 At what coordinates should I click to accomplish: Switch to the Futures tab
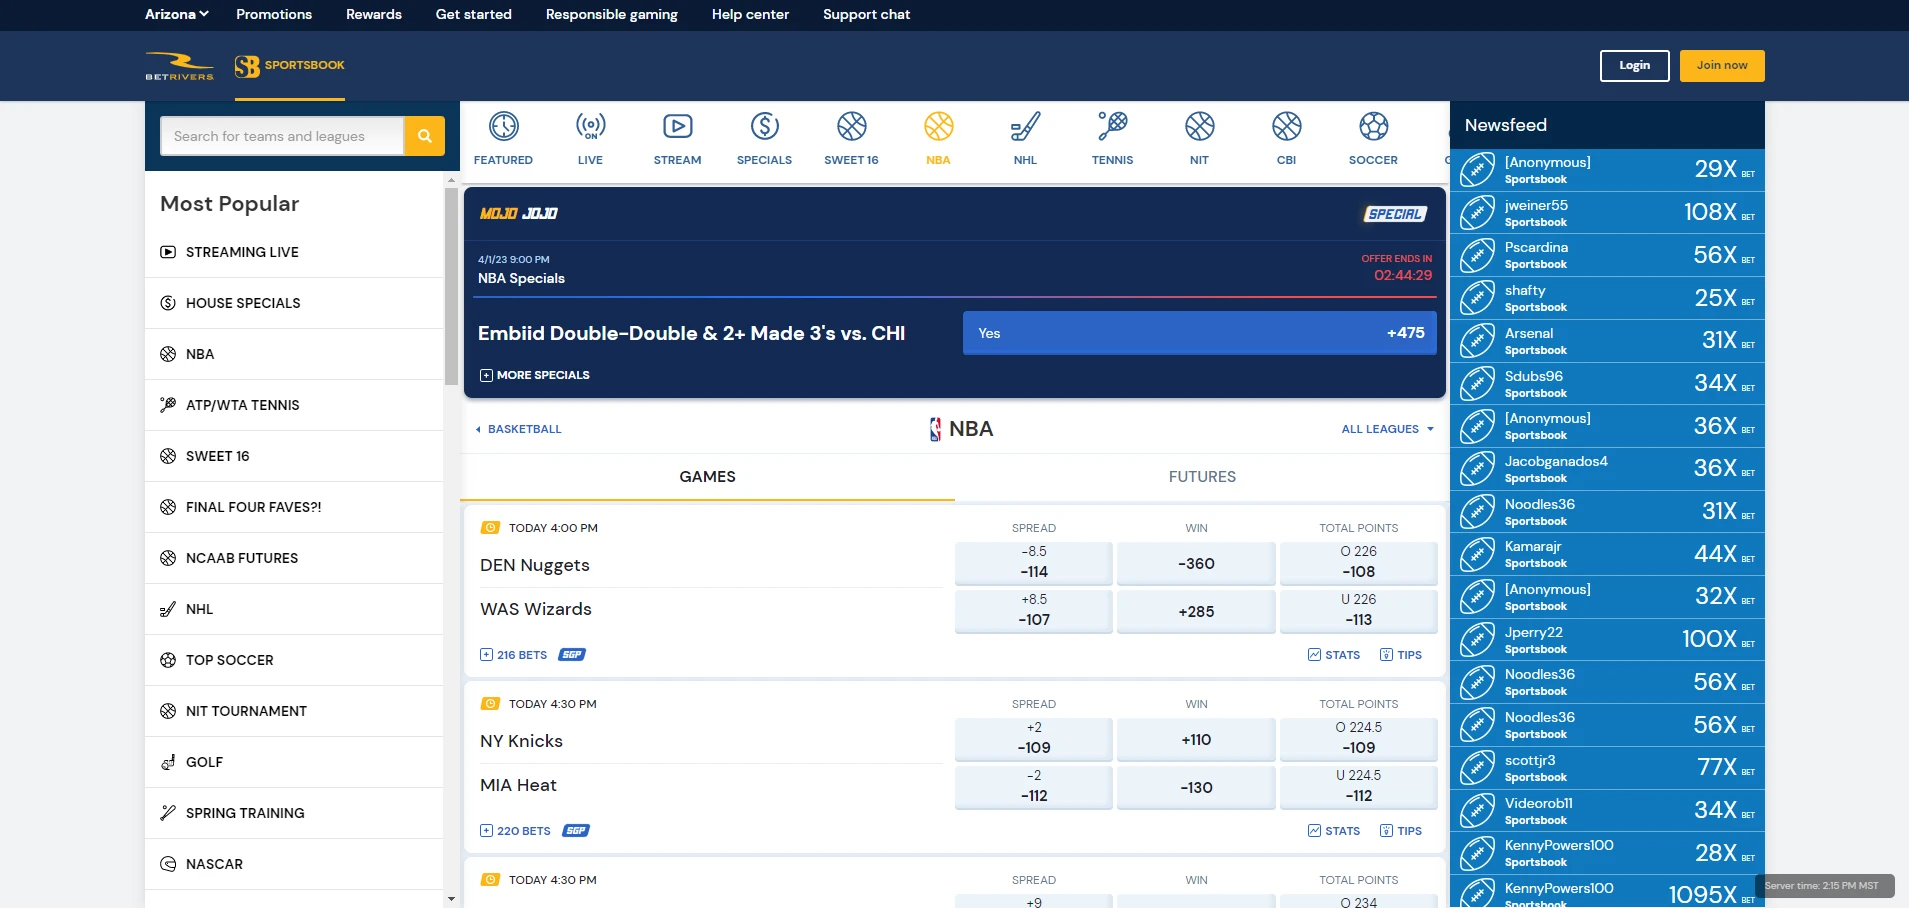click(1202, 477)
